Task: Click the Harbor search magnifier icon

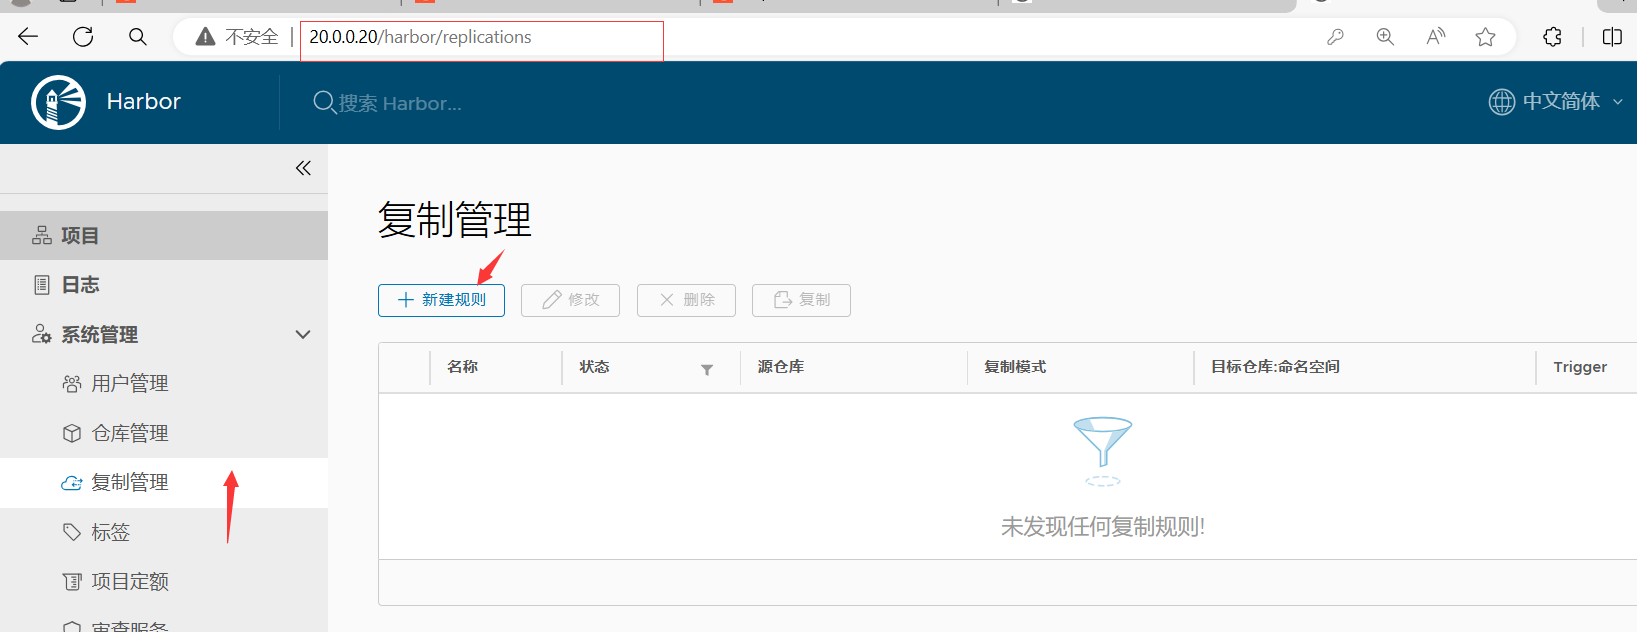Action: [x=324, y=102]
